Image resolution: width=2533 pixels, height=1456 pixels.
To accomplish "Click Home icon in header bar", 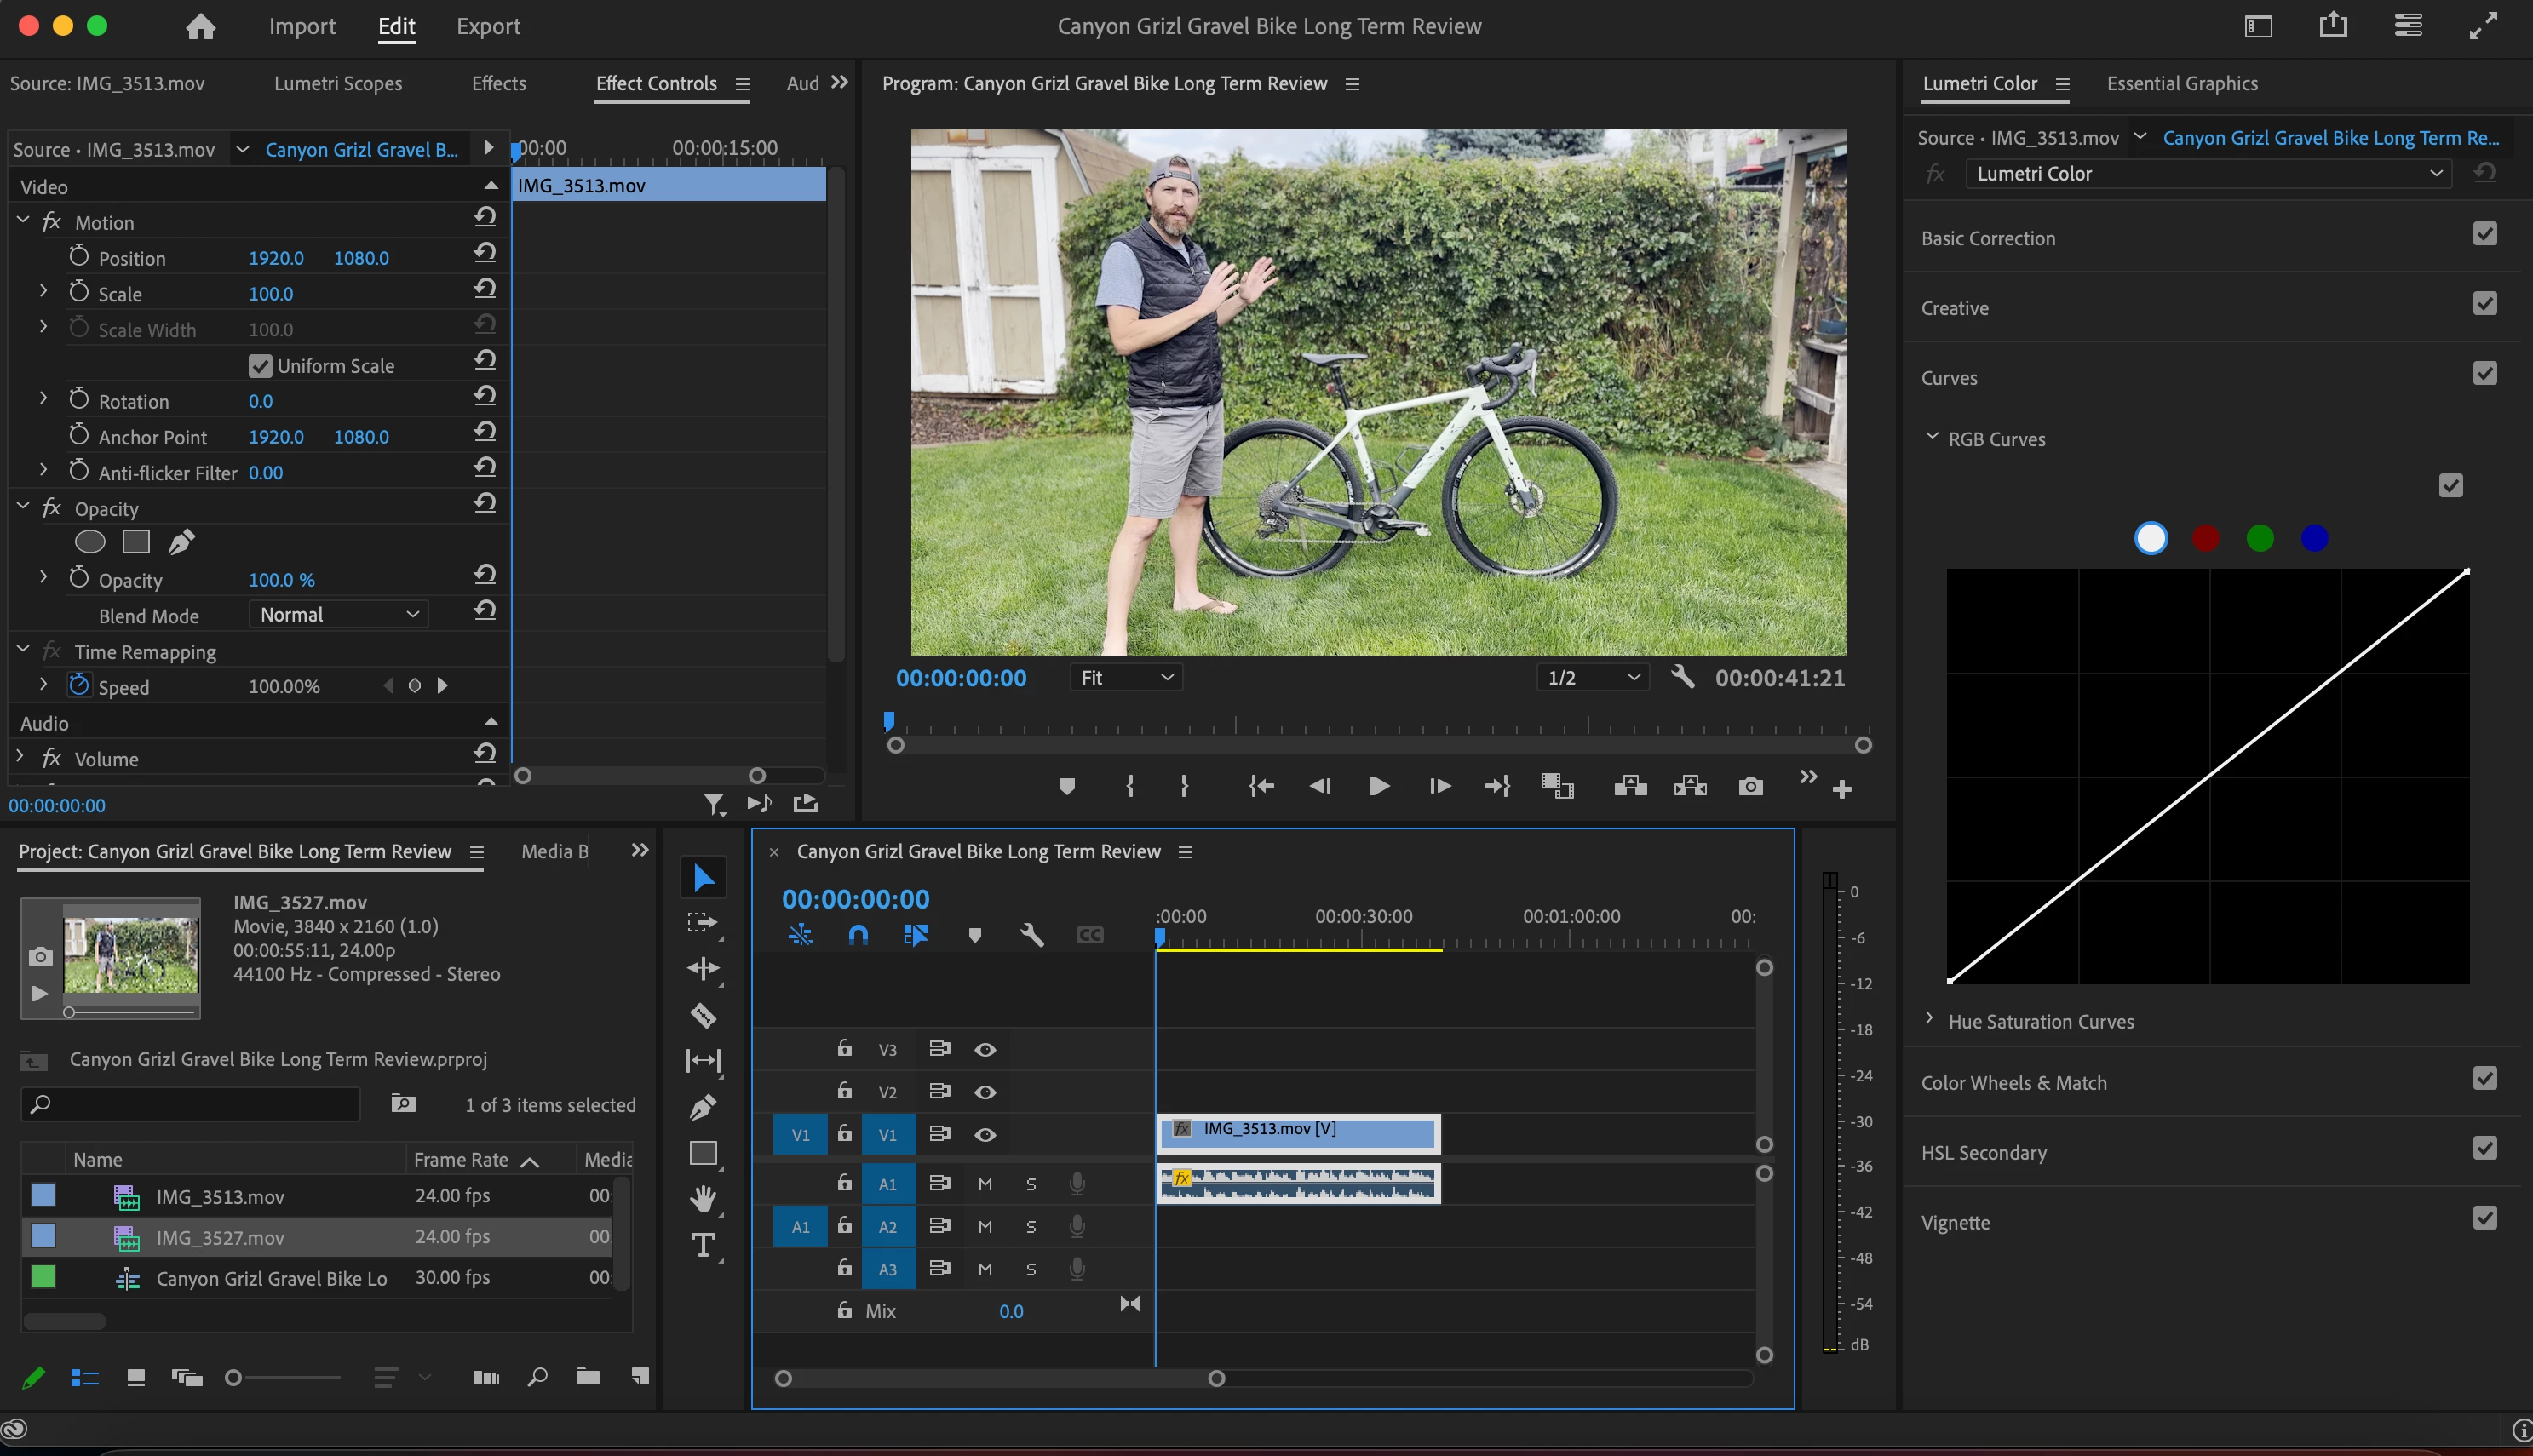I will tap(201, 27).
